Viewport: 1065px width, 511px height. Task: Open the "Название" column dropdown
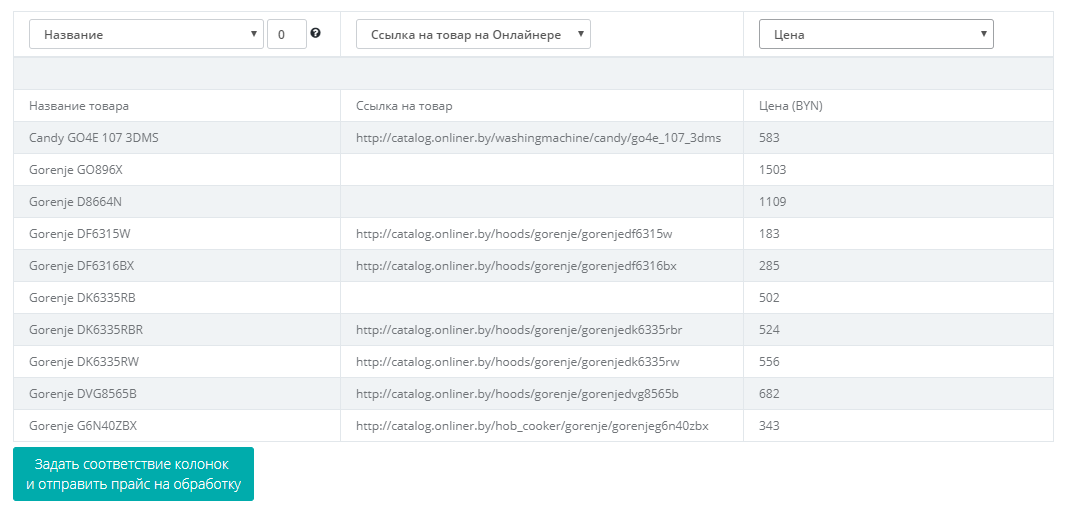pos(146,34)
